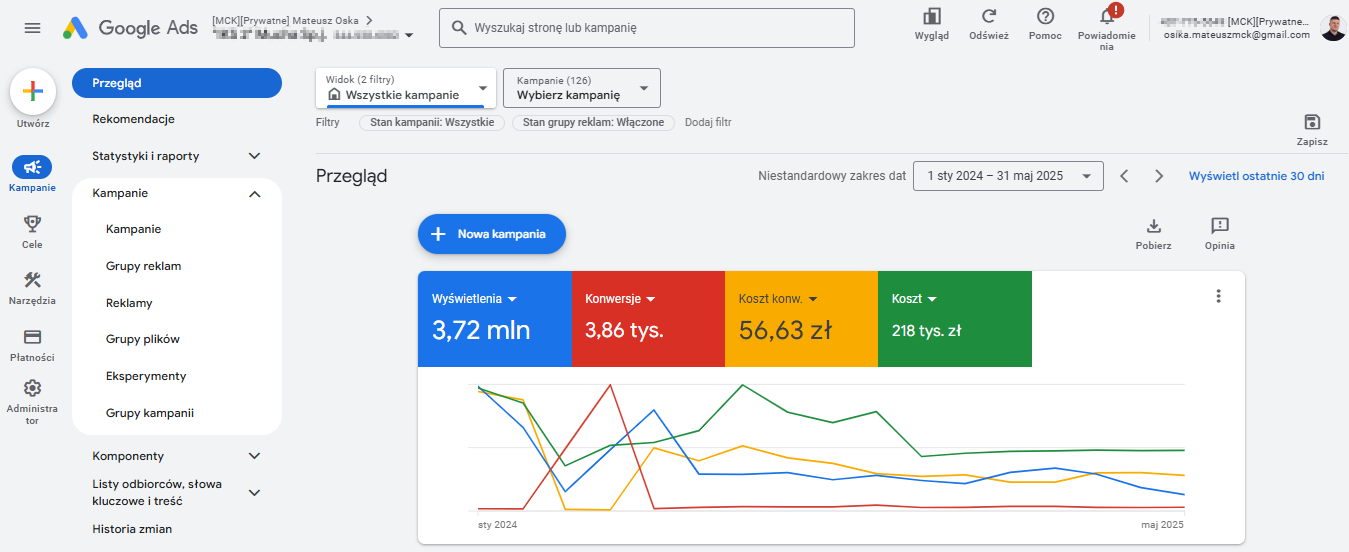Click the Utwórz plus button
Image resolution: width=1349 pixels, height=552 pixels.
33,92
